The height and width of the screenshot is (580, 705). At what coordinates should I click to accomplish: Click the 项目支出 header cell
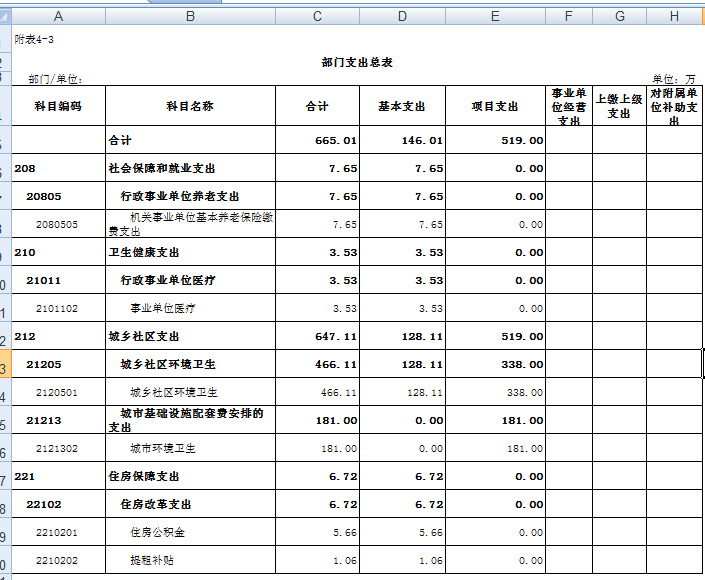tap(495, 106)
